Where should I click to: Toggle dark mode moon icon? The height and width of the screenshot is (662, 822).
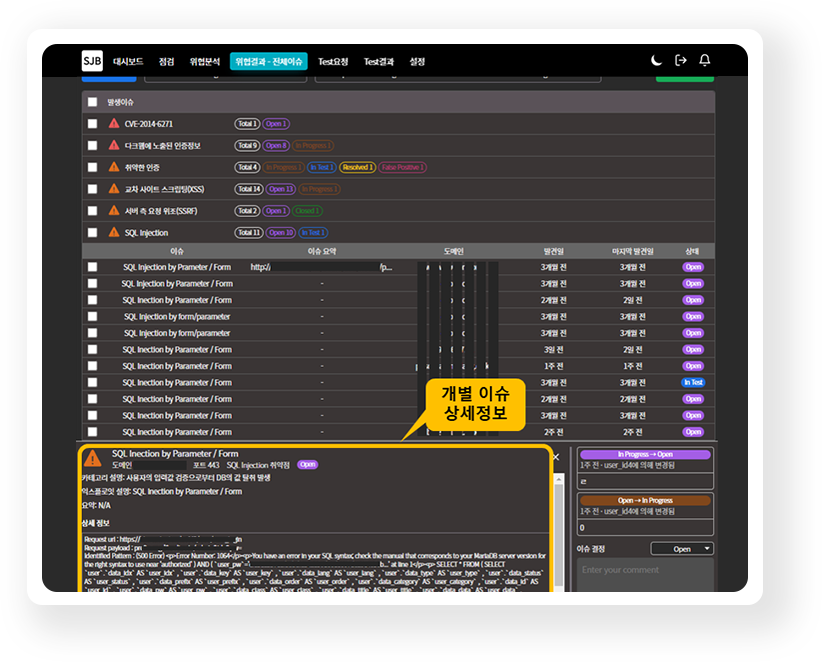pyautogui.click(x=657, y=61)
